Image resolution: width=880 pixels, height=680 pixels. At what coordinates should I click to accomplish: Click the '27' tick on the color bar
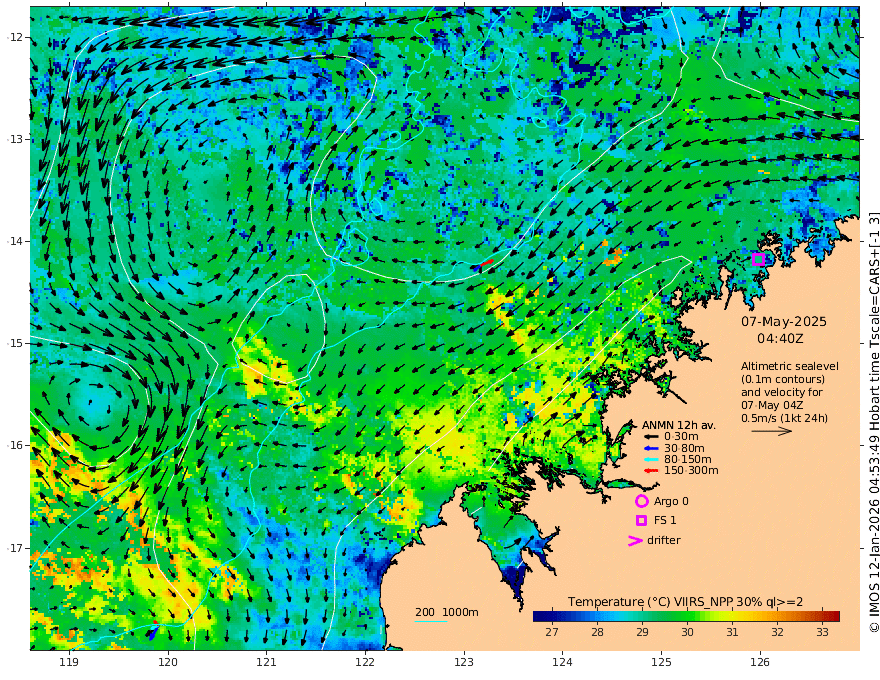point(552,632)
